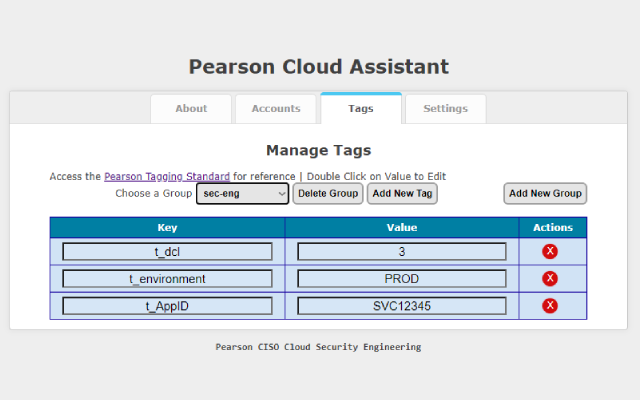Click the Choose a Group label
The width and height of the screenshot is (640, 400).
coord(153,193)
